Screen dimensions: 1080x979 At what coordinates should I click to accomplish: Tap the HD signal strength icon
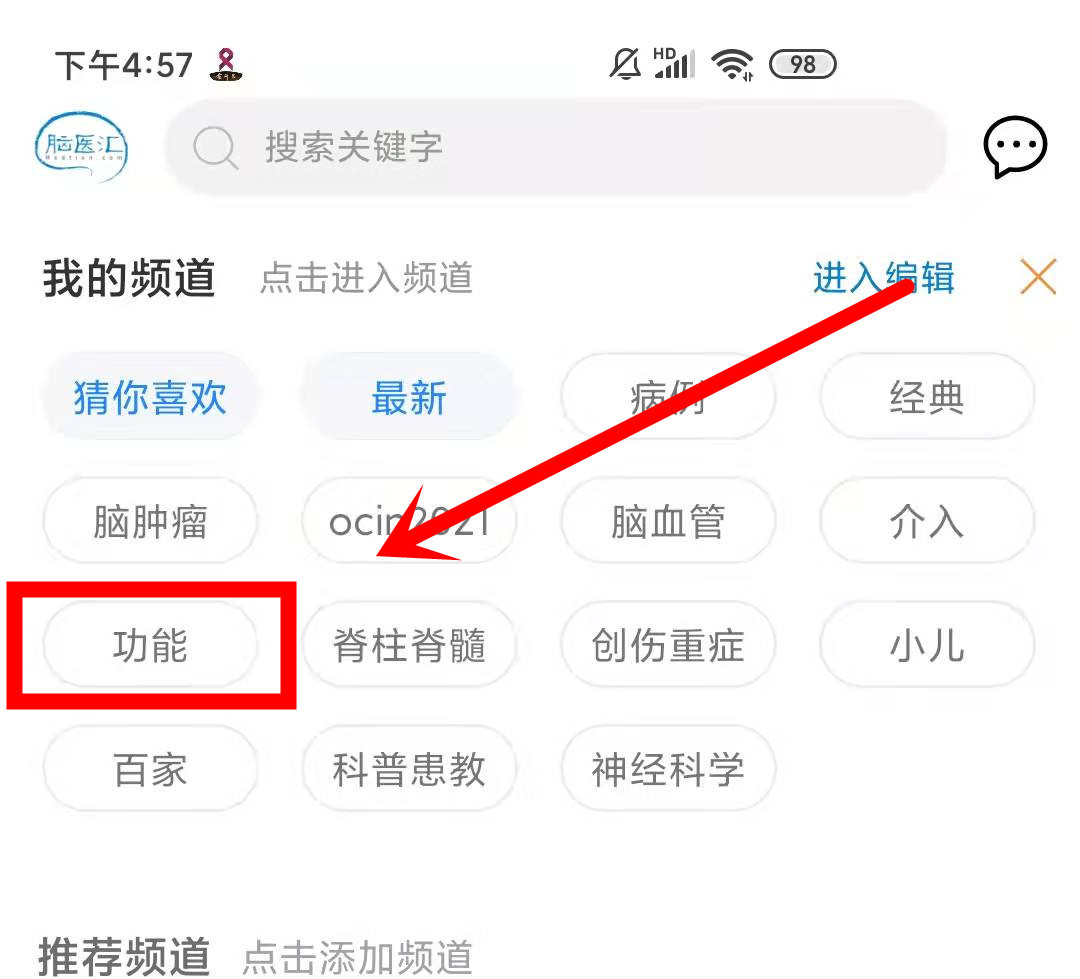coord(674,63)
